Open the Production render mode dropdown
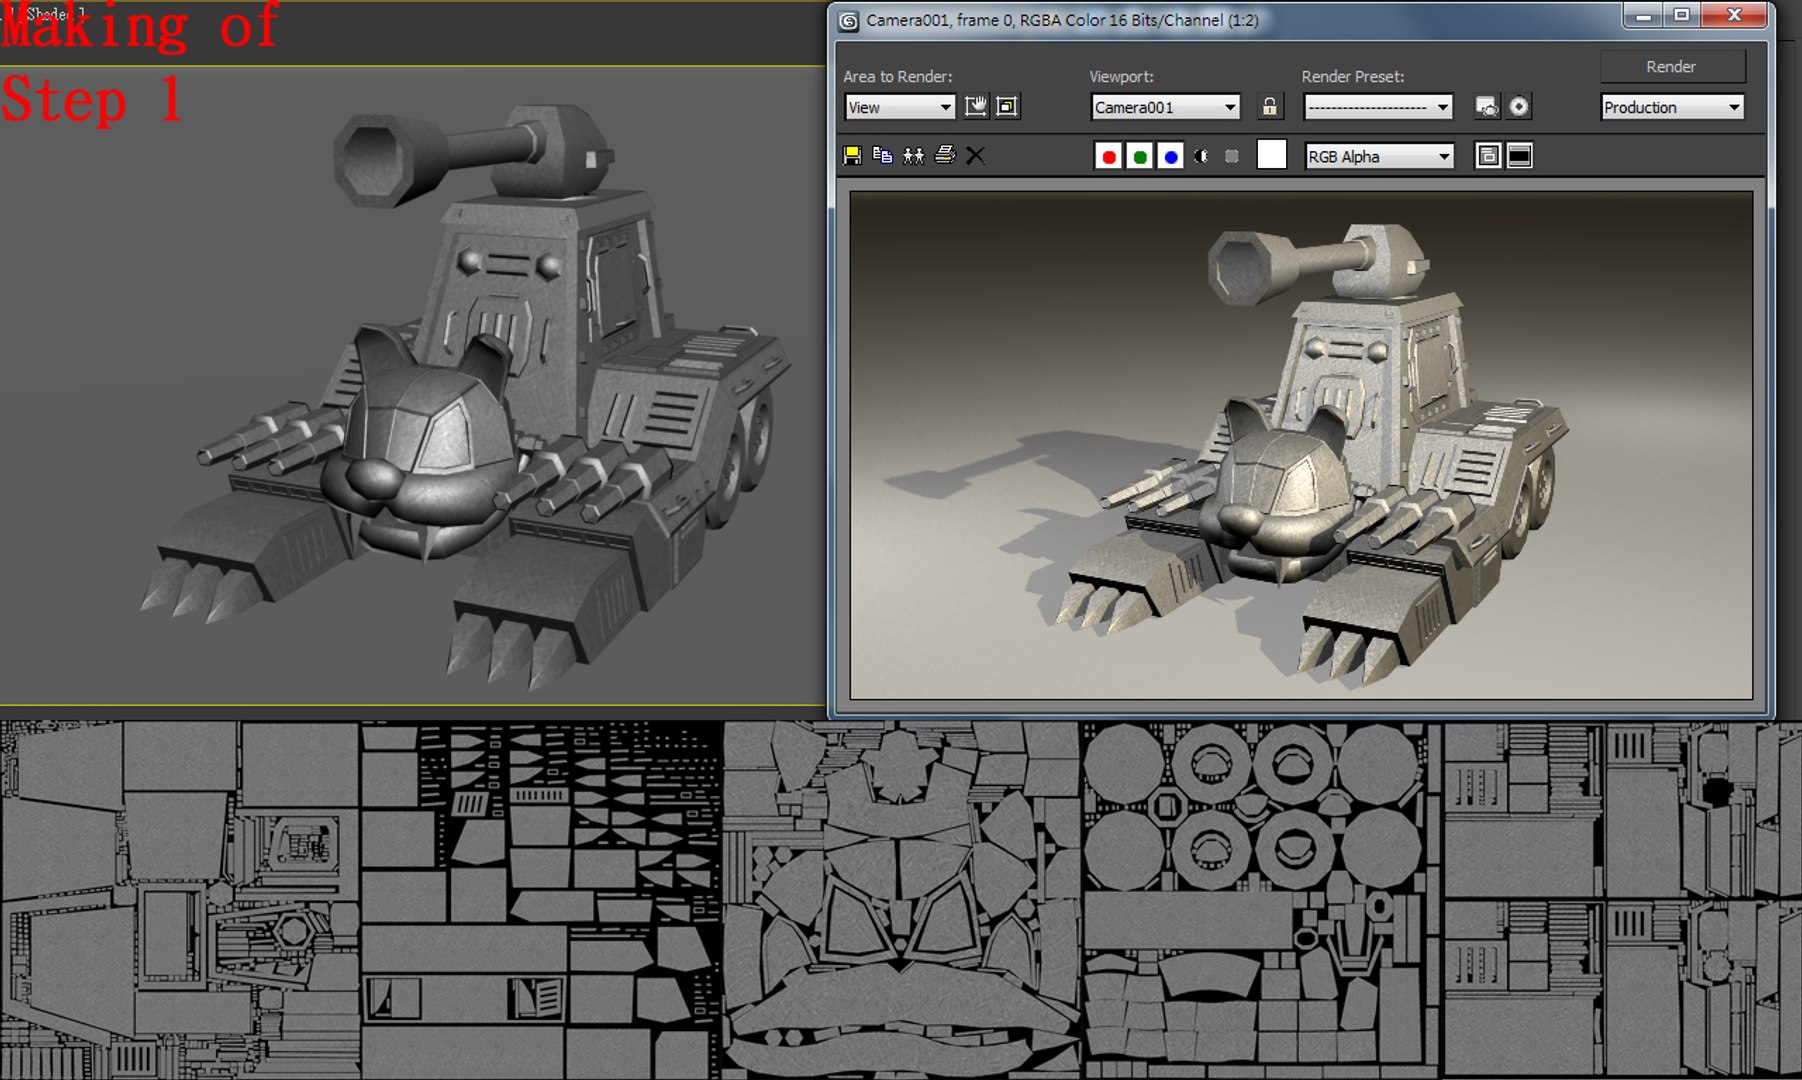1802x1080 pixels. click(1672, 107)
